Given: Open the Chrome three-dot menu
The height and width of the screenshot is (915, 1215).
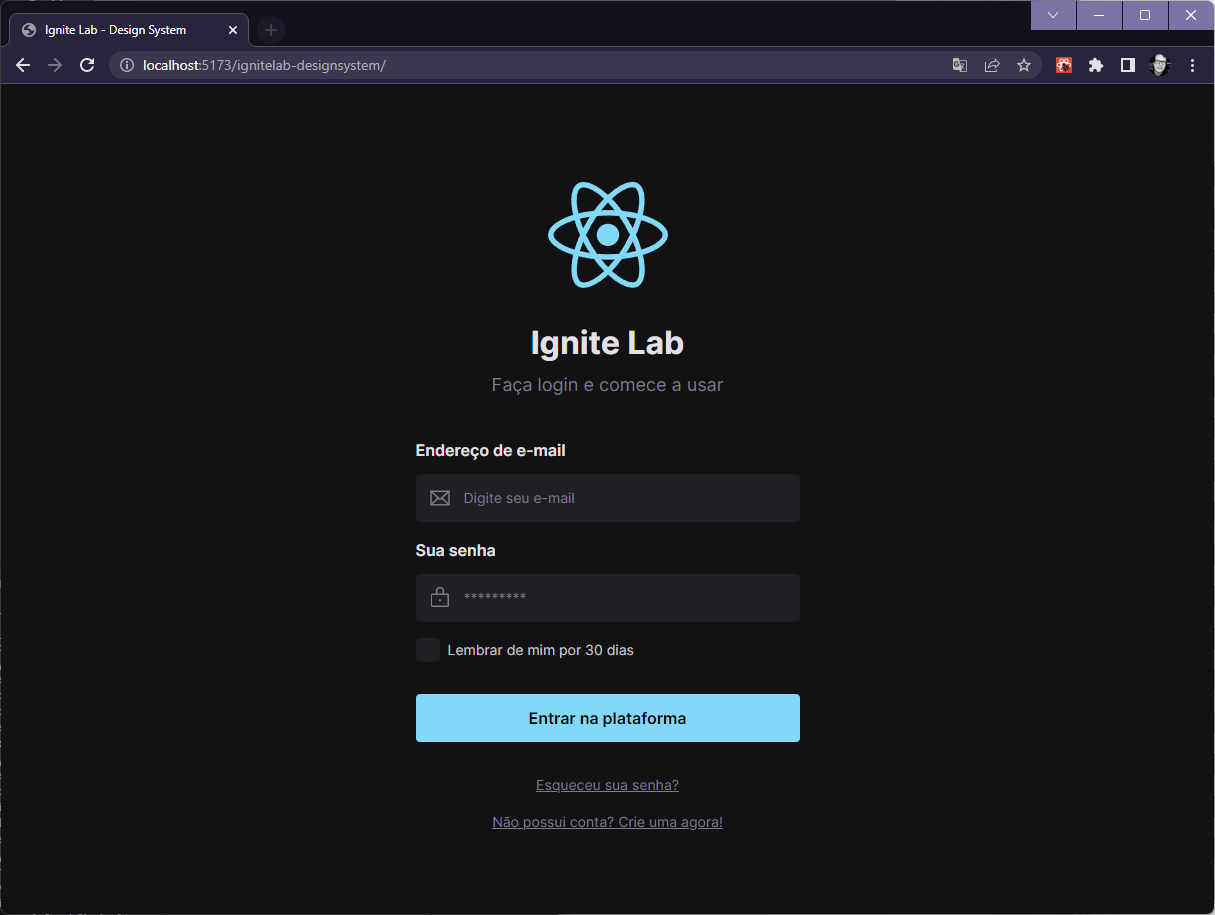Looking at the screenshot, I should pos(1192,65).
